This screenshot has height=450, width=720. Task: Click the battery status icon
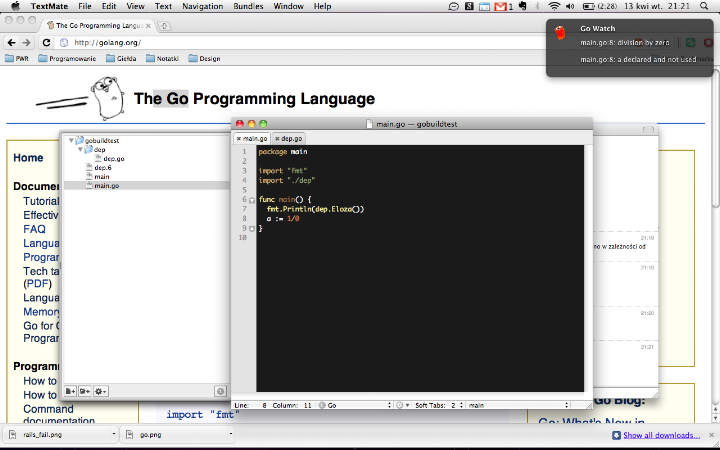pos(588,6)
